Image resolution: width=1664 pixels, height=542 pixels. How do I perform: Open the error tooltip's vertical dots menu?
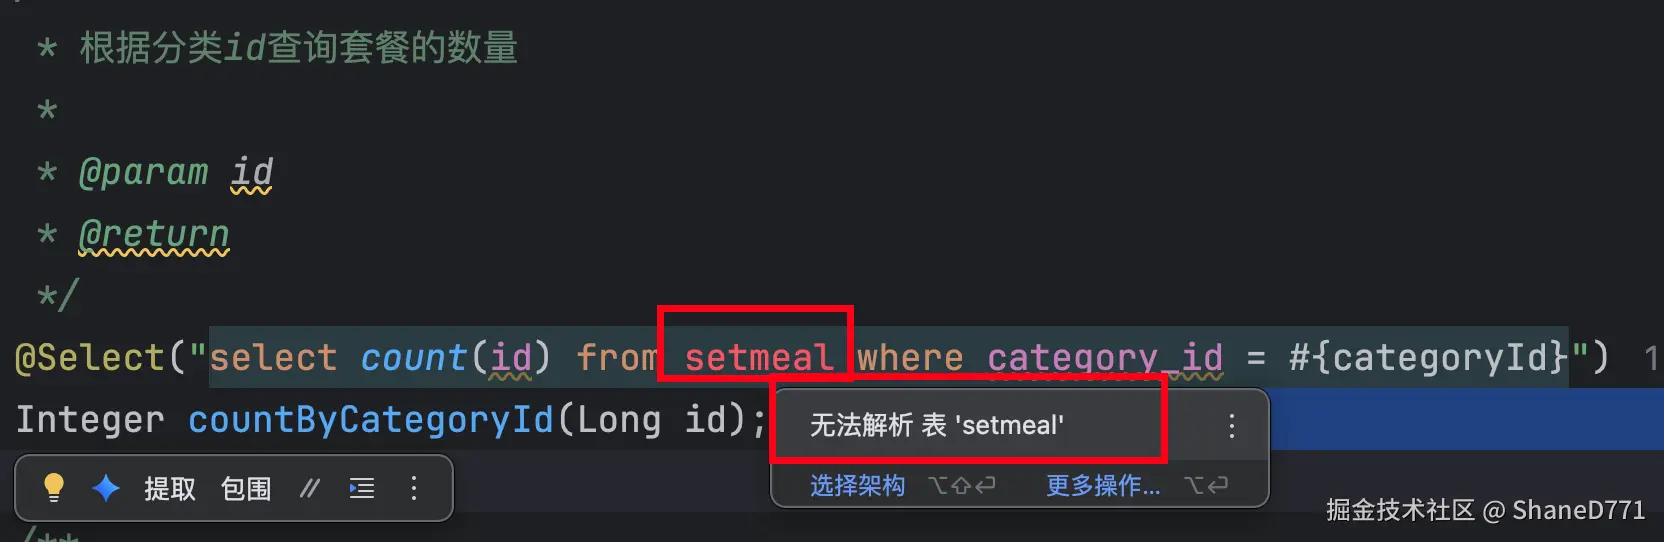(x=1232, y=426)
